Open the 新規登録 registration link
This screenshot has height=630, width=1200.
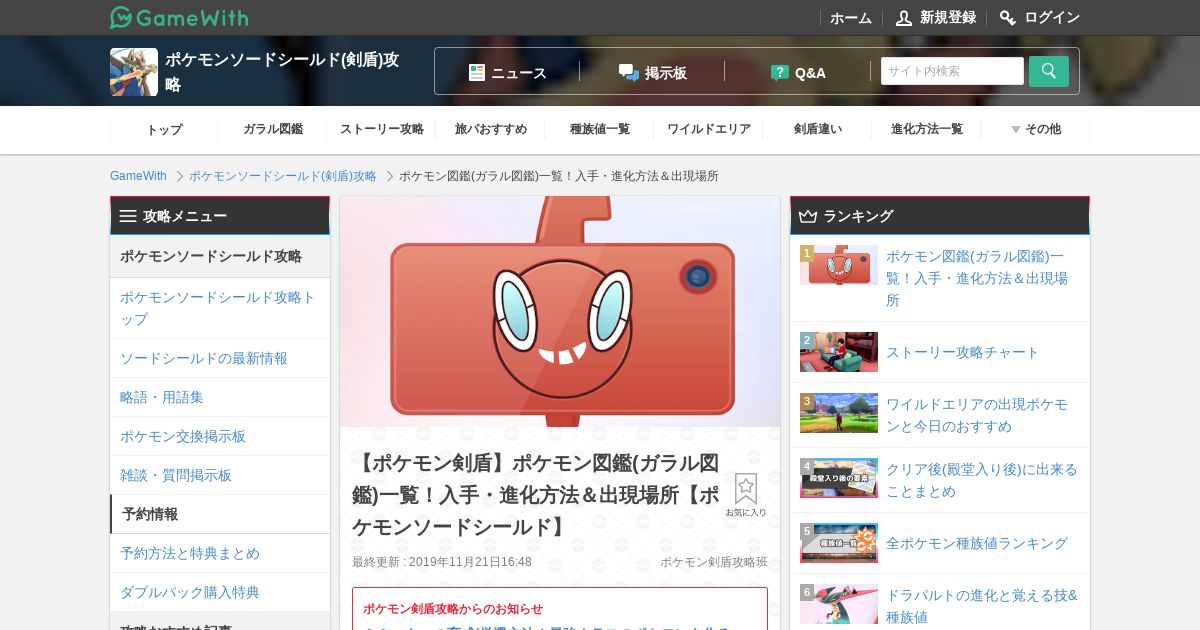click(948, 18)
